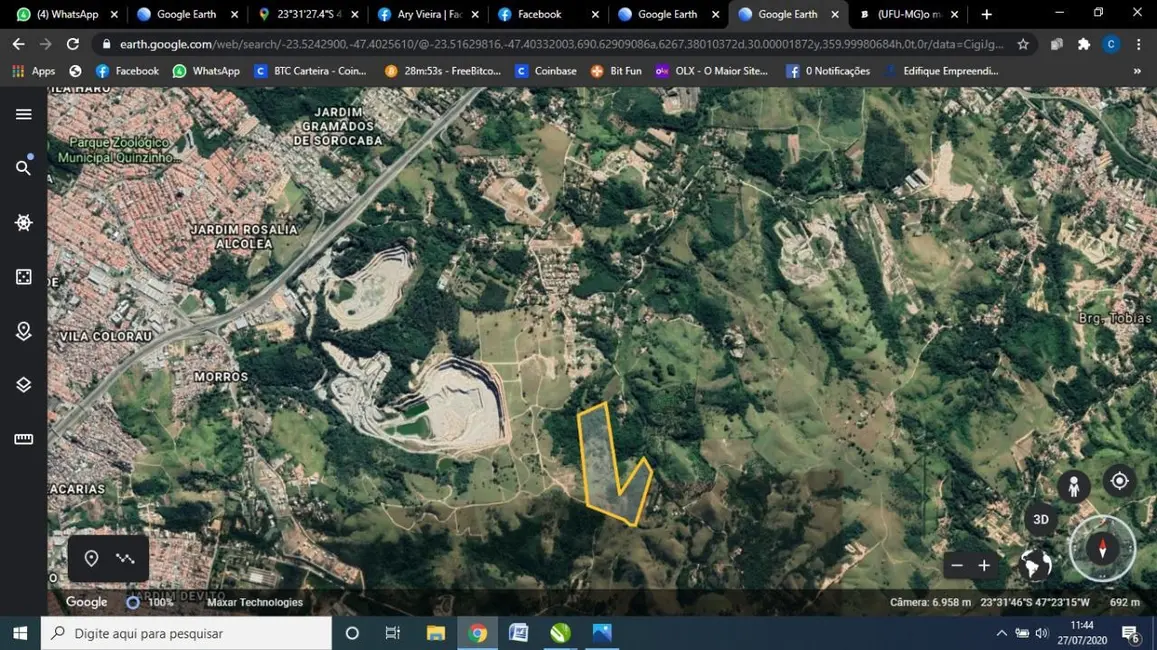This screenshot has width=1157, height=650.
Task: Open Map Style layers icon in sidebar
Action: tap(23, 384)
